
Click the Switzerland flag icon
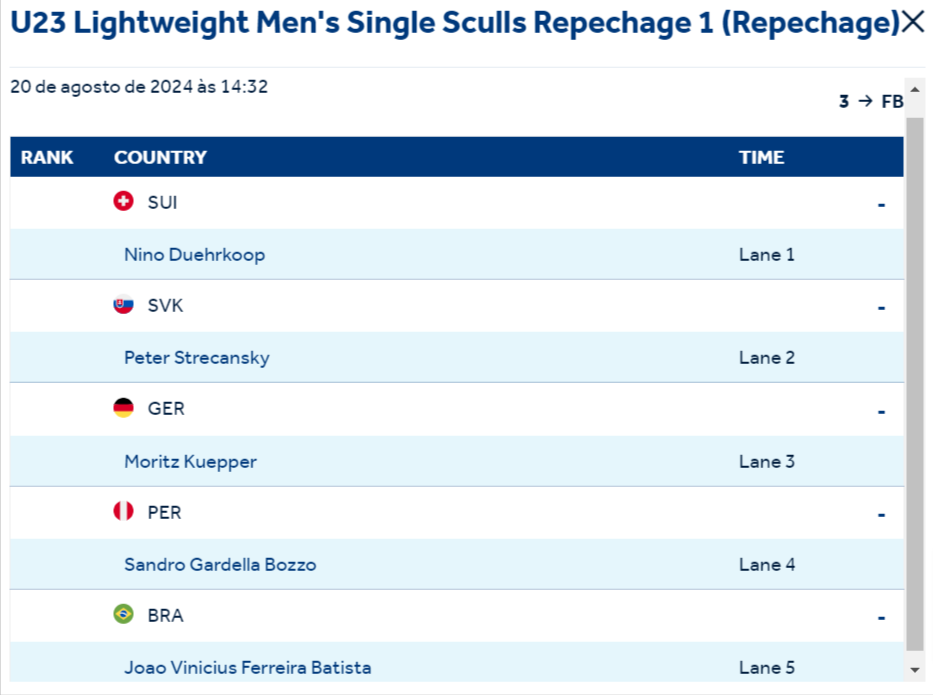(123, 202)
